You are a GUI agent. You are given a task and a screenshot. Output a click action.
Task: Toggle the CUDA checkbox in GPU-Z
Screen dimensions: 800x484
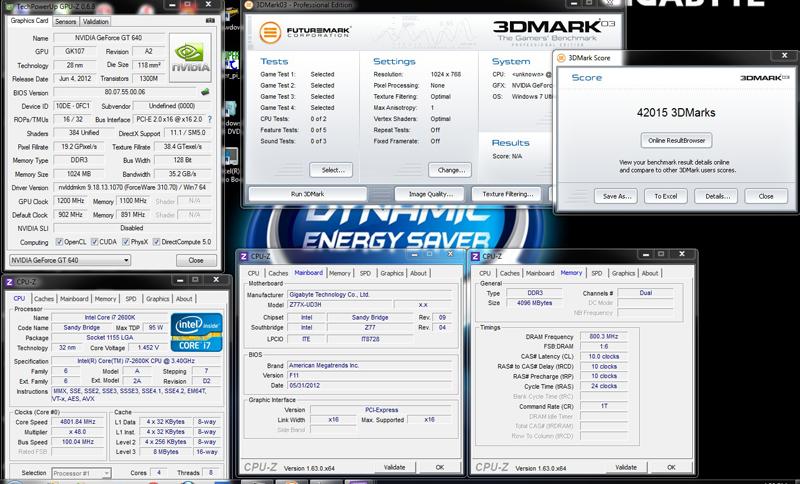tap(94, 242)
